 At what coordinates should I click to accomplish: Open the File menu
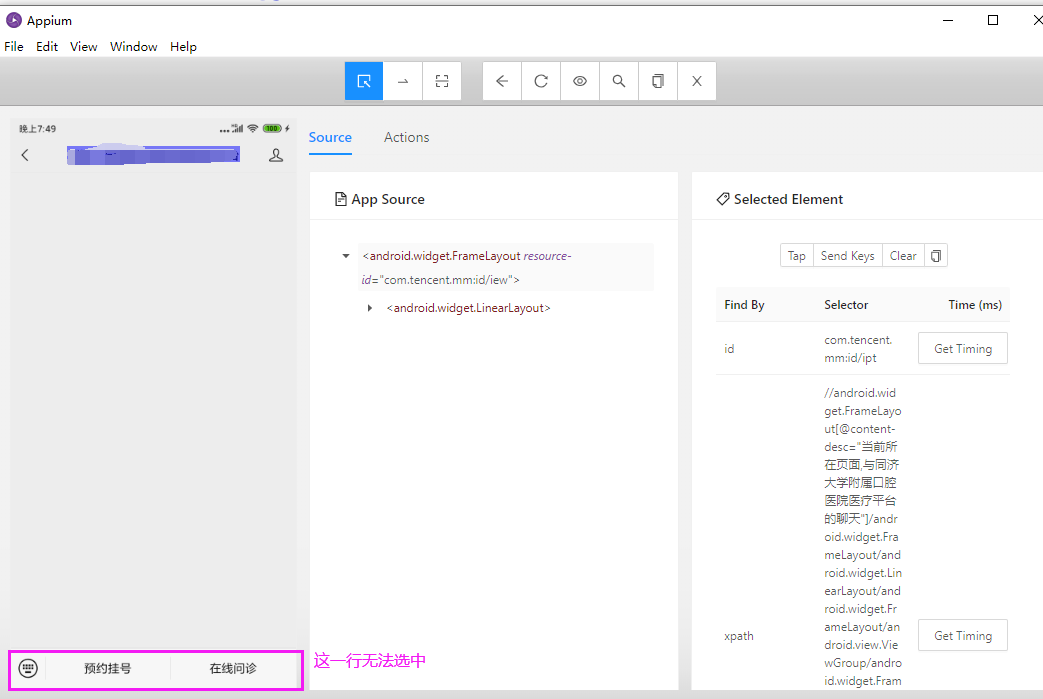(14, 47)
